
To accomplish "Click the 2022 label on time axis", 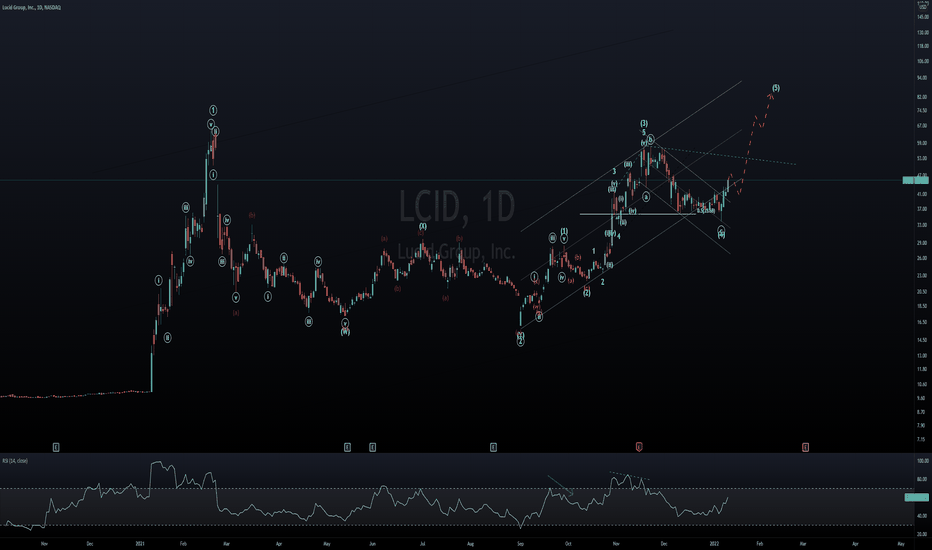I will point(714,543).
